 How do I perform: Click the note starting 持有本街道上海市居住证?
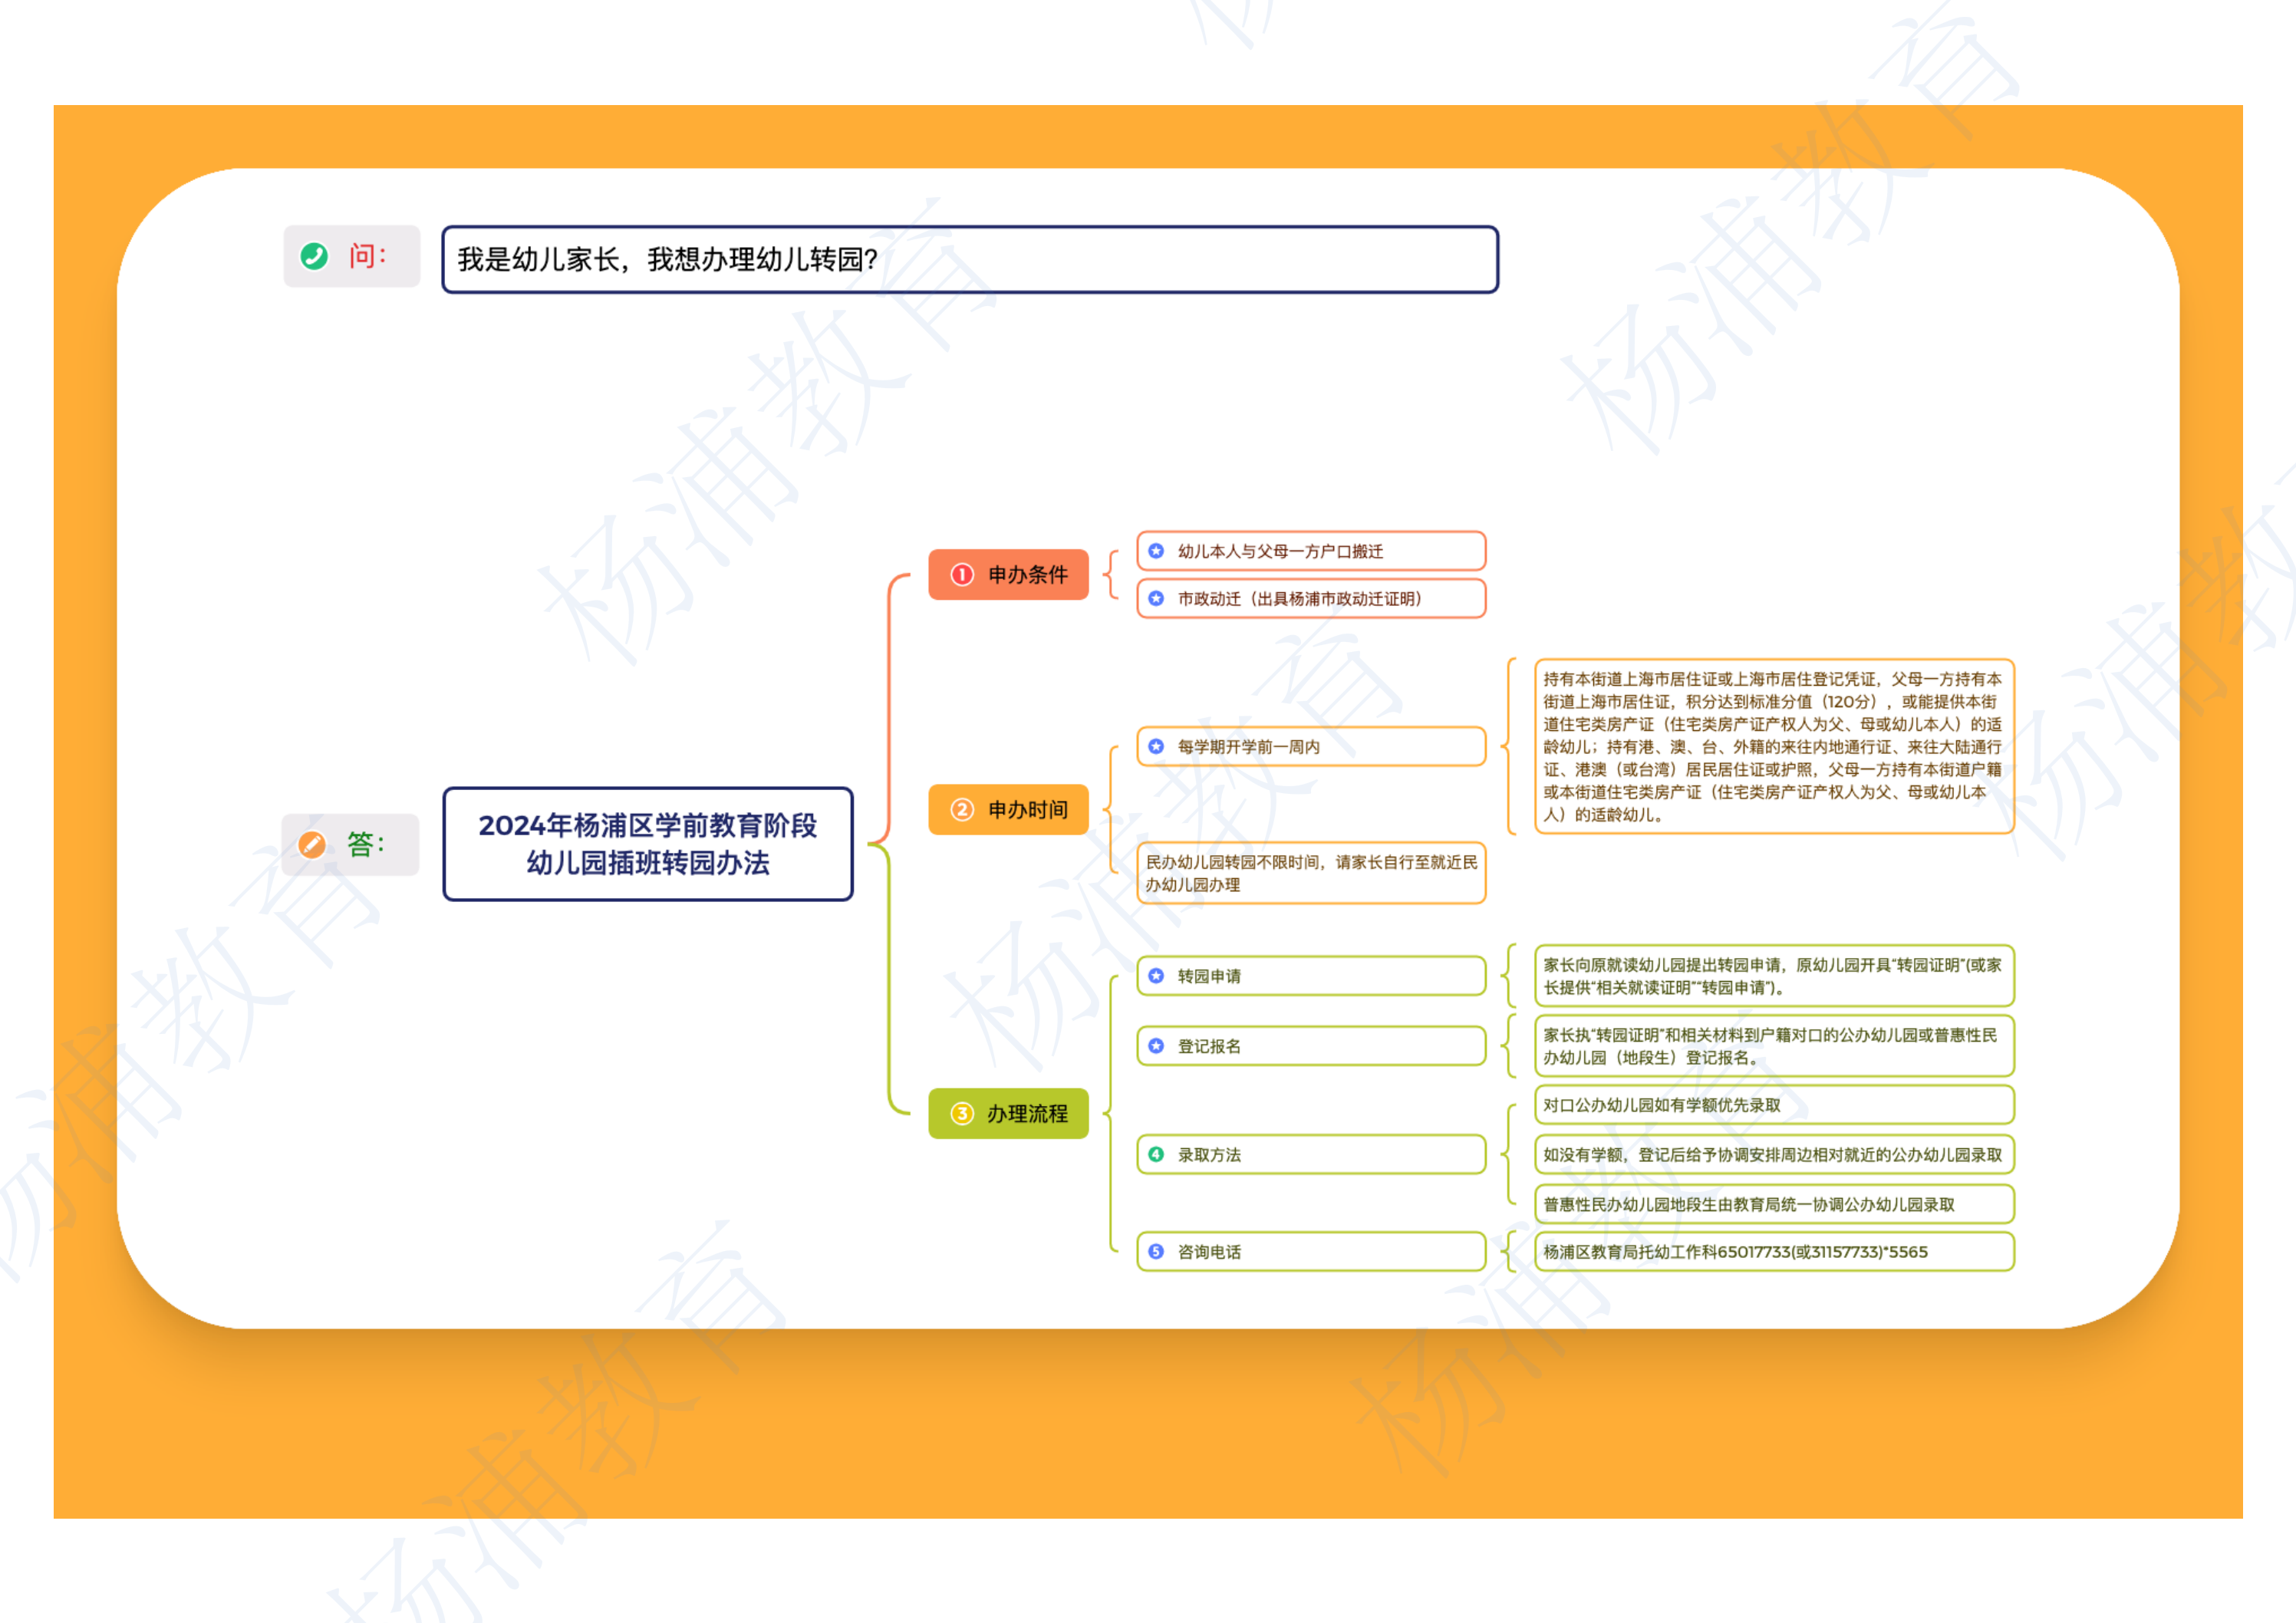pyautogui.click(x=1774, y=746)
